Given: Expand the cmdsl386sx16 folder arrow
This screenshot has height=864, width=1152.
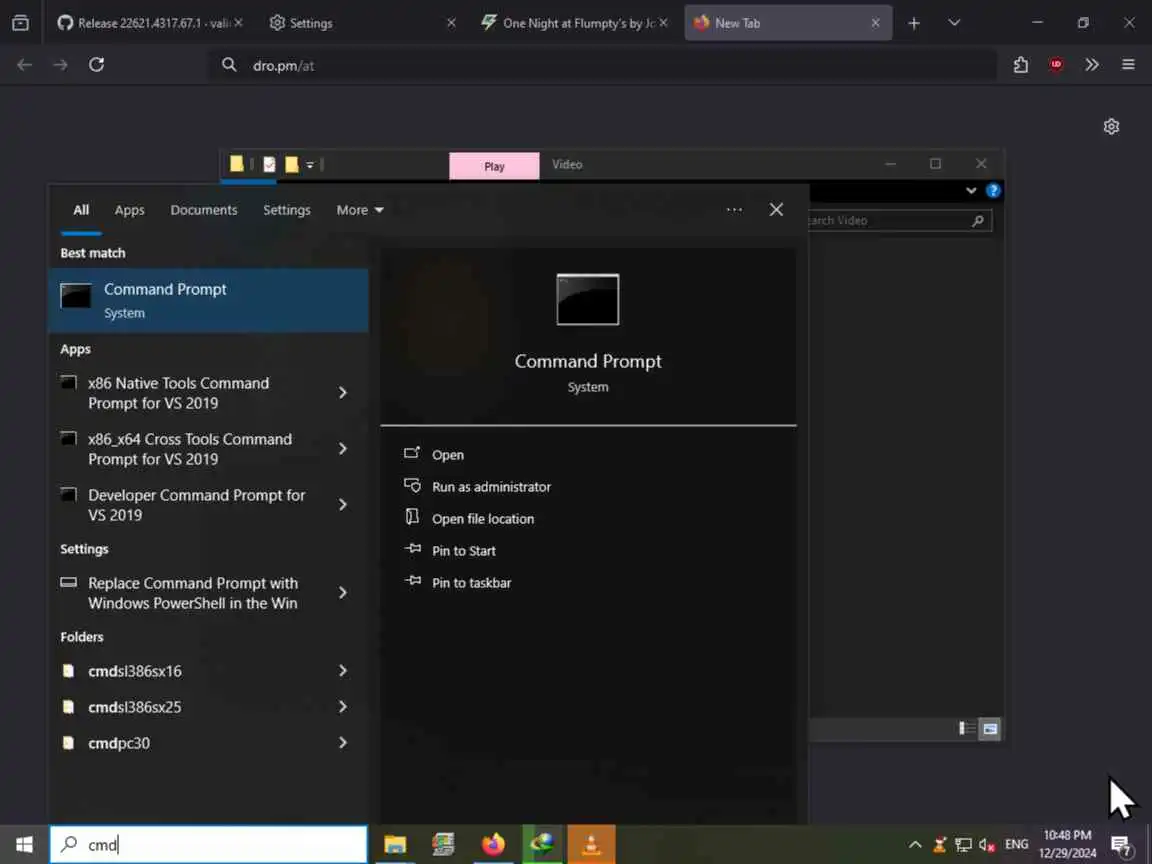Looking at the screenshot, I should [342, 670].
